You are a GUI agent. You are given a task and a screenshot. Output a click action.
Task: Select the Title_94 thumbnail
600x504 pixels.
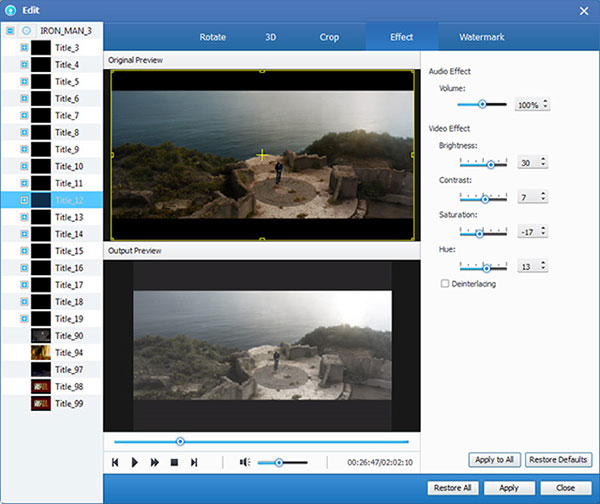pos(41,352)
